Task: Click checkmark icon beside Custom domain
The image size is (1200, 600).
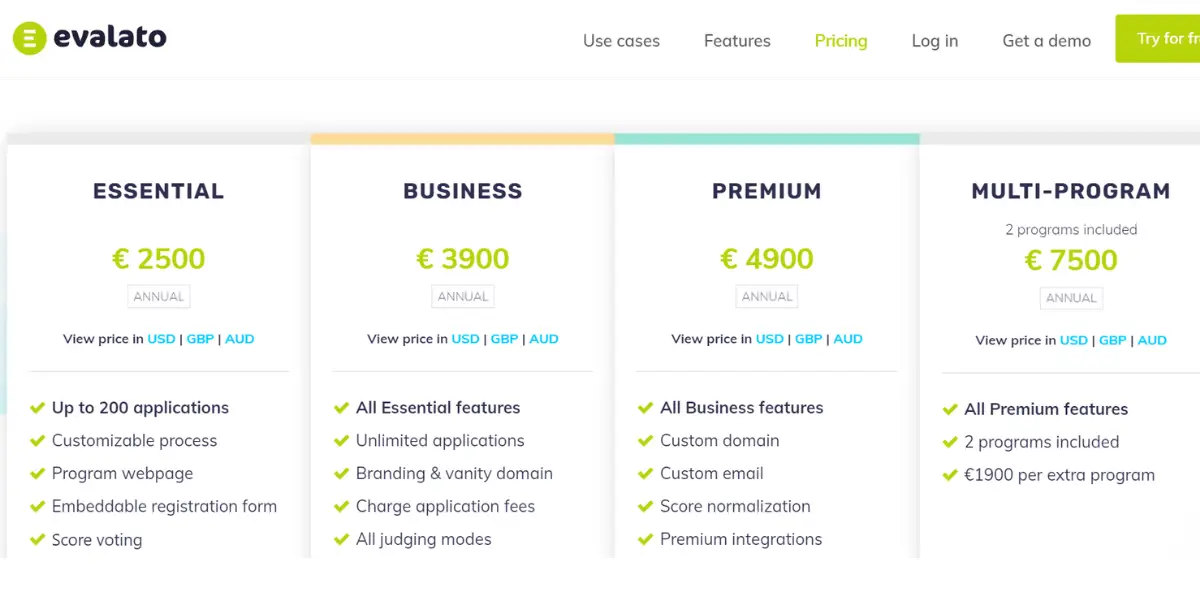Action: (x=645, y=441)
